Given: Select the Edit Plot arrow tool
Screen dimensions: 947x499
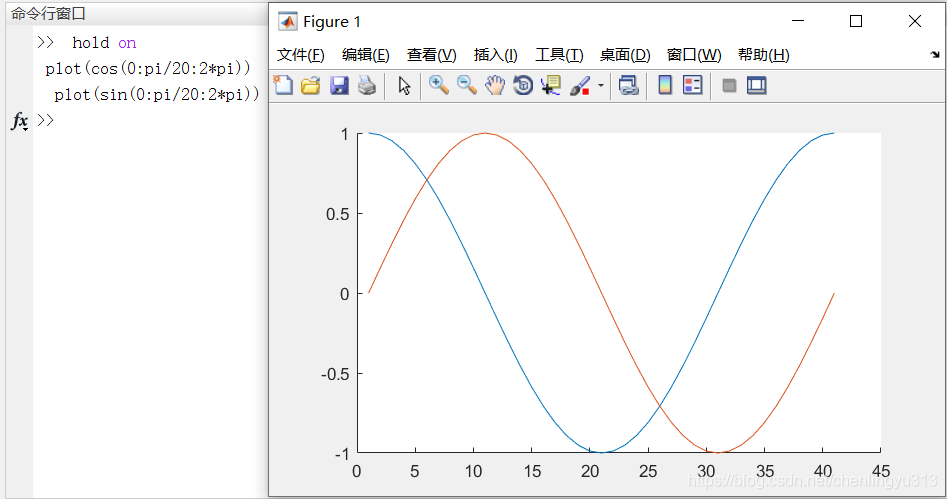Looking at the screenshot, I should point(404,85).
